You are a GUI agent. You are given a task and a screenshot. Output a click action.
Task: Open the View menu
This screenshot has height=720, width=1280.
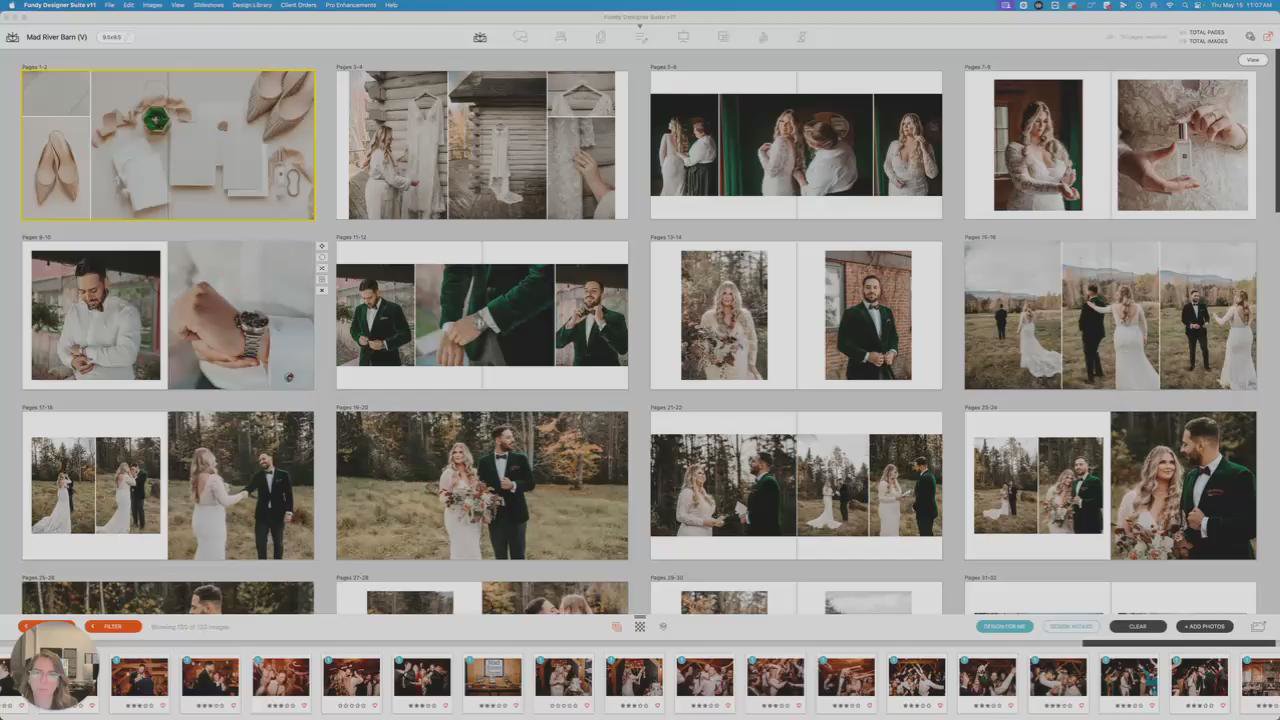177,5
